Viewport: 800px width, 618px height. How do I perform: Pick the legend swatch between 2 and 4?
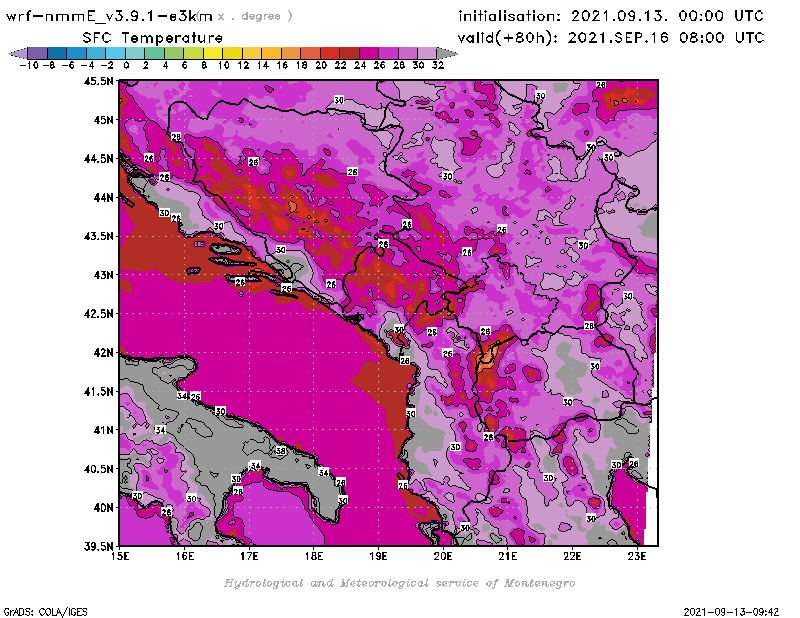(154, 53)
